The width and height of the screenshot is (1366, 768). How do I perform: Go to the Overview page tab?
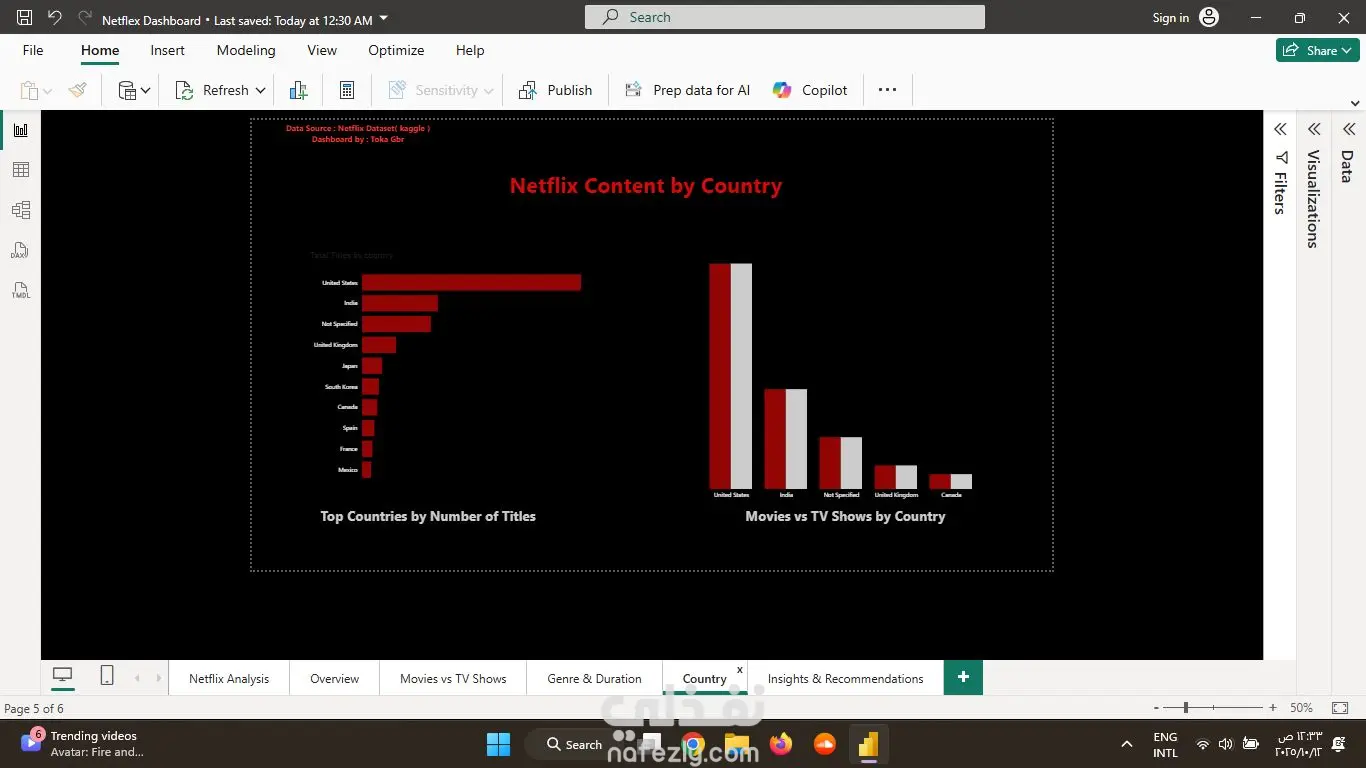click(334, 678)
